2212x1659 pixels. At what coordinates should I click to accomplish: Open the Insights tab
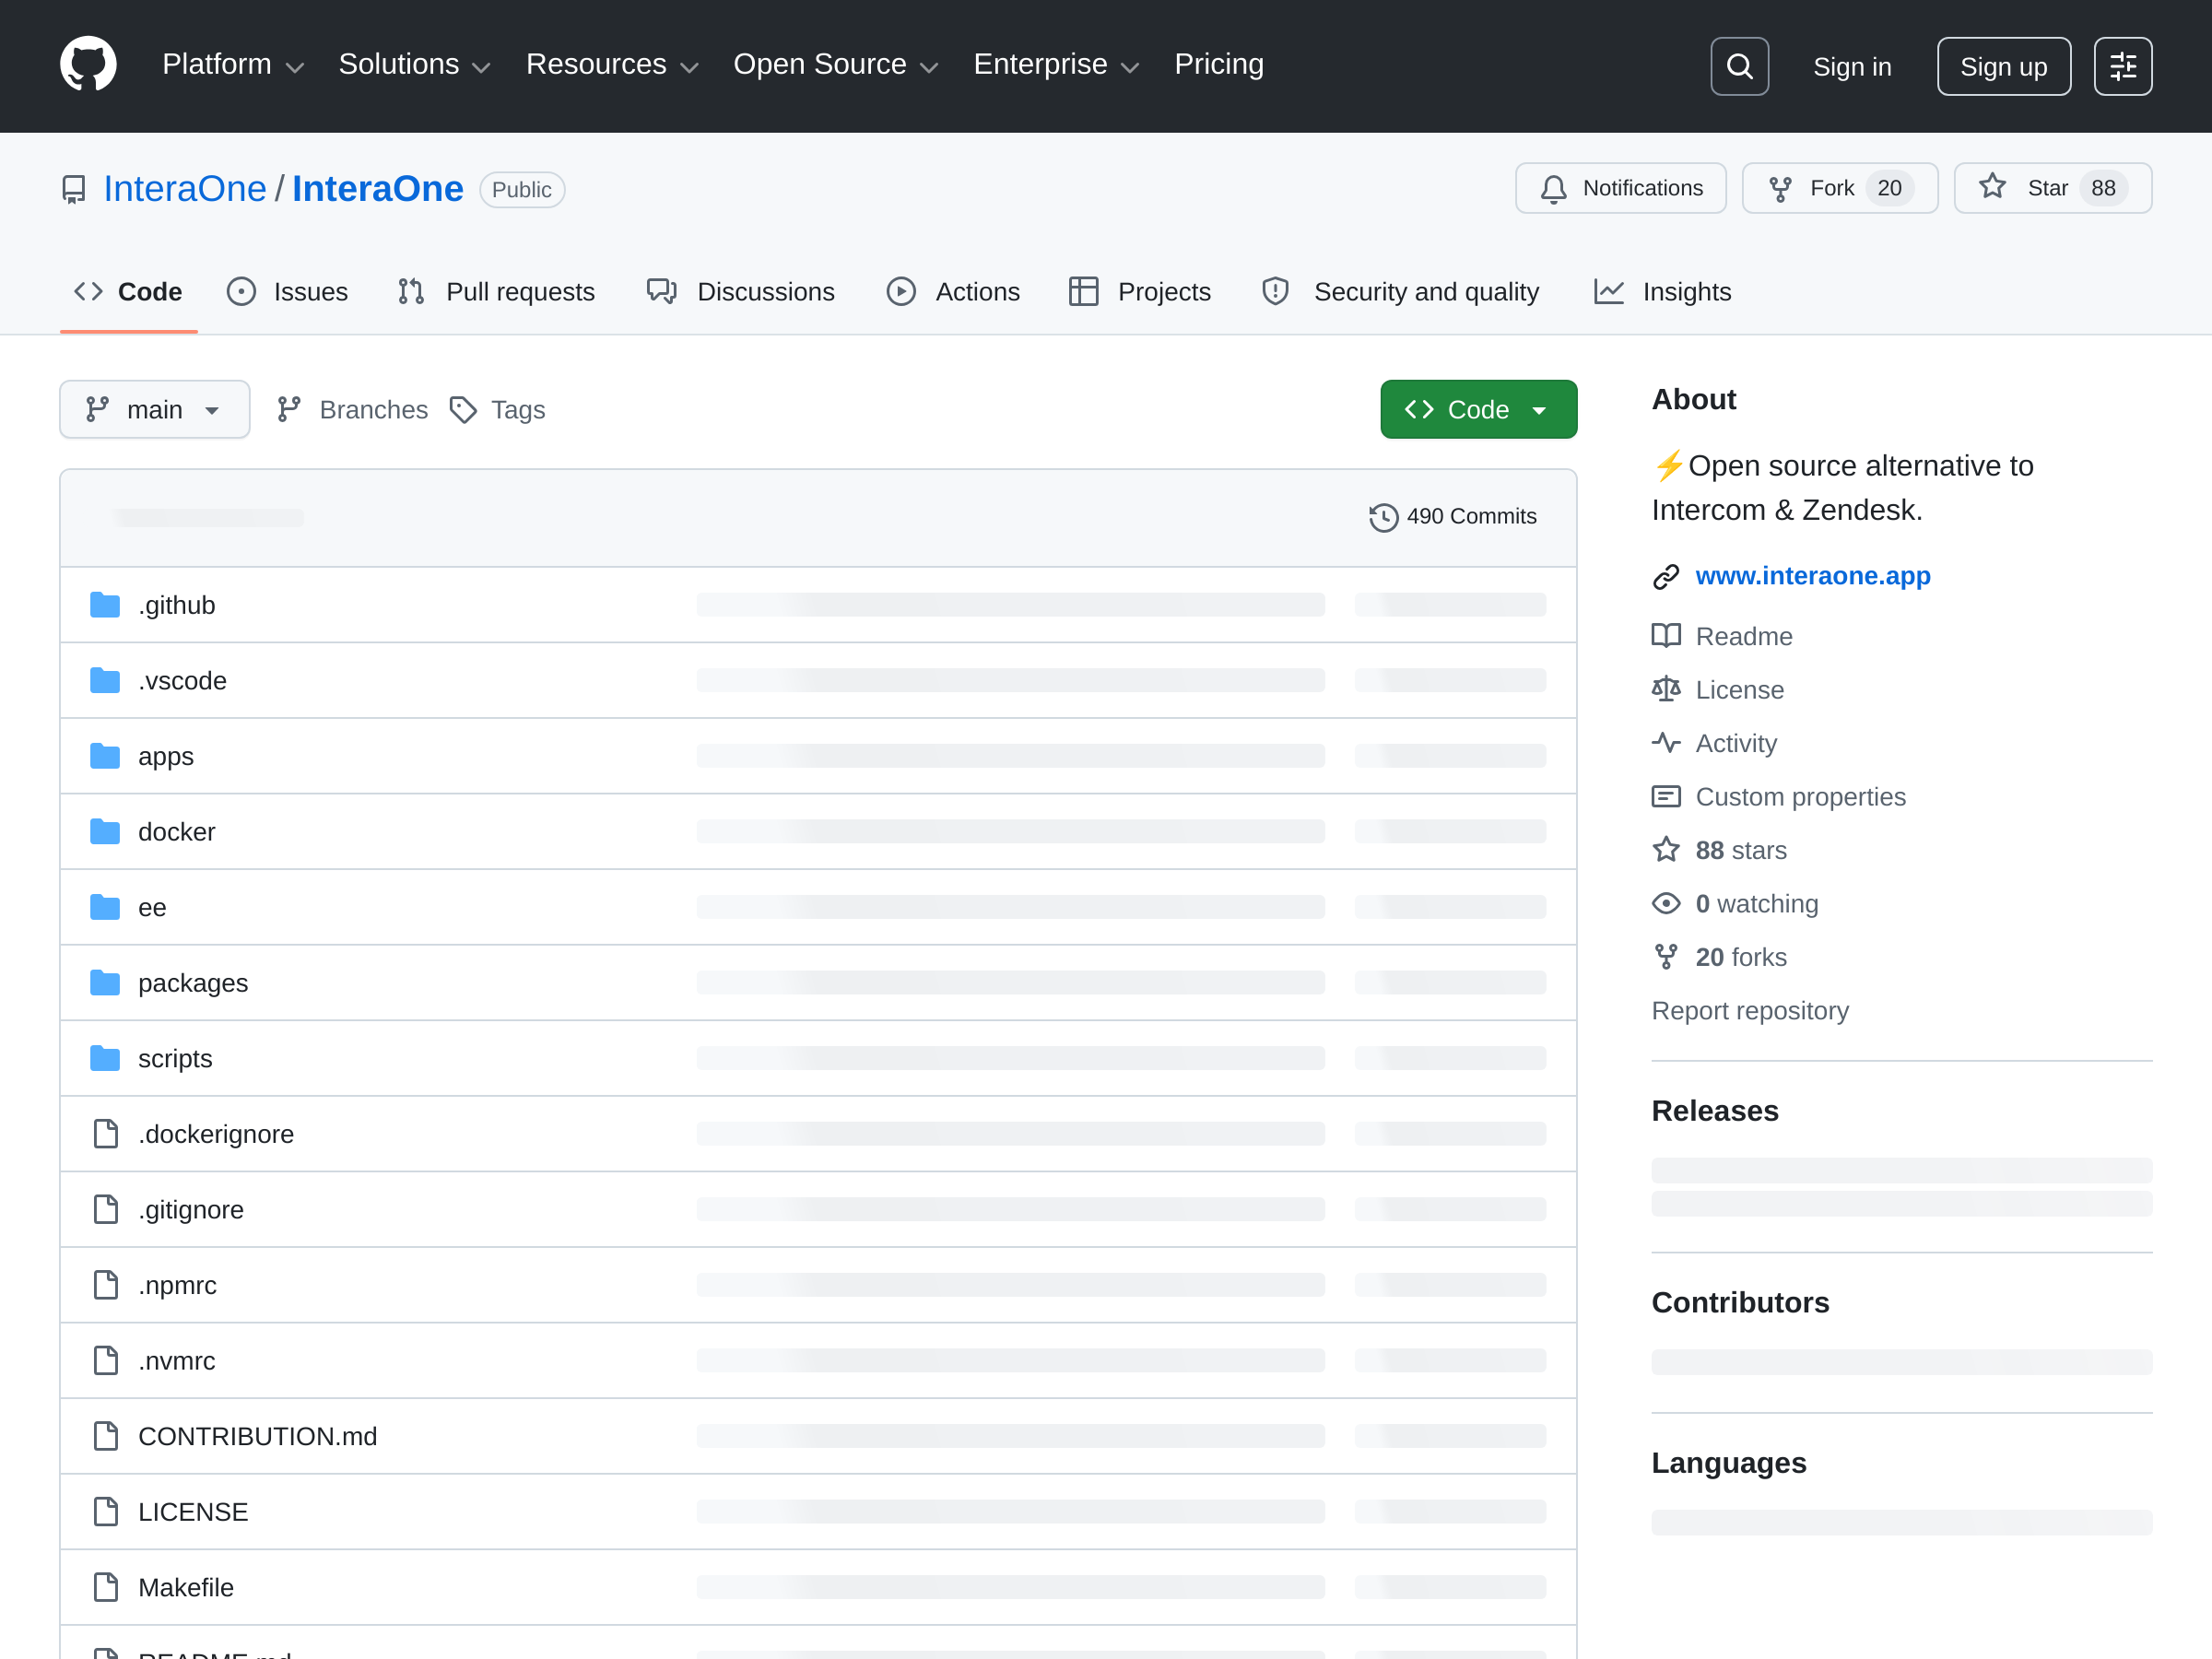1663,292
